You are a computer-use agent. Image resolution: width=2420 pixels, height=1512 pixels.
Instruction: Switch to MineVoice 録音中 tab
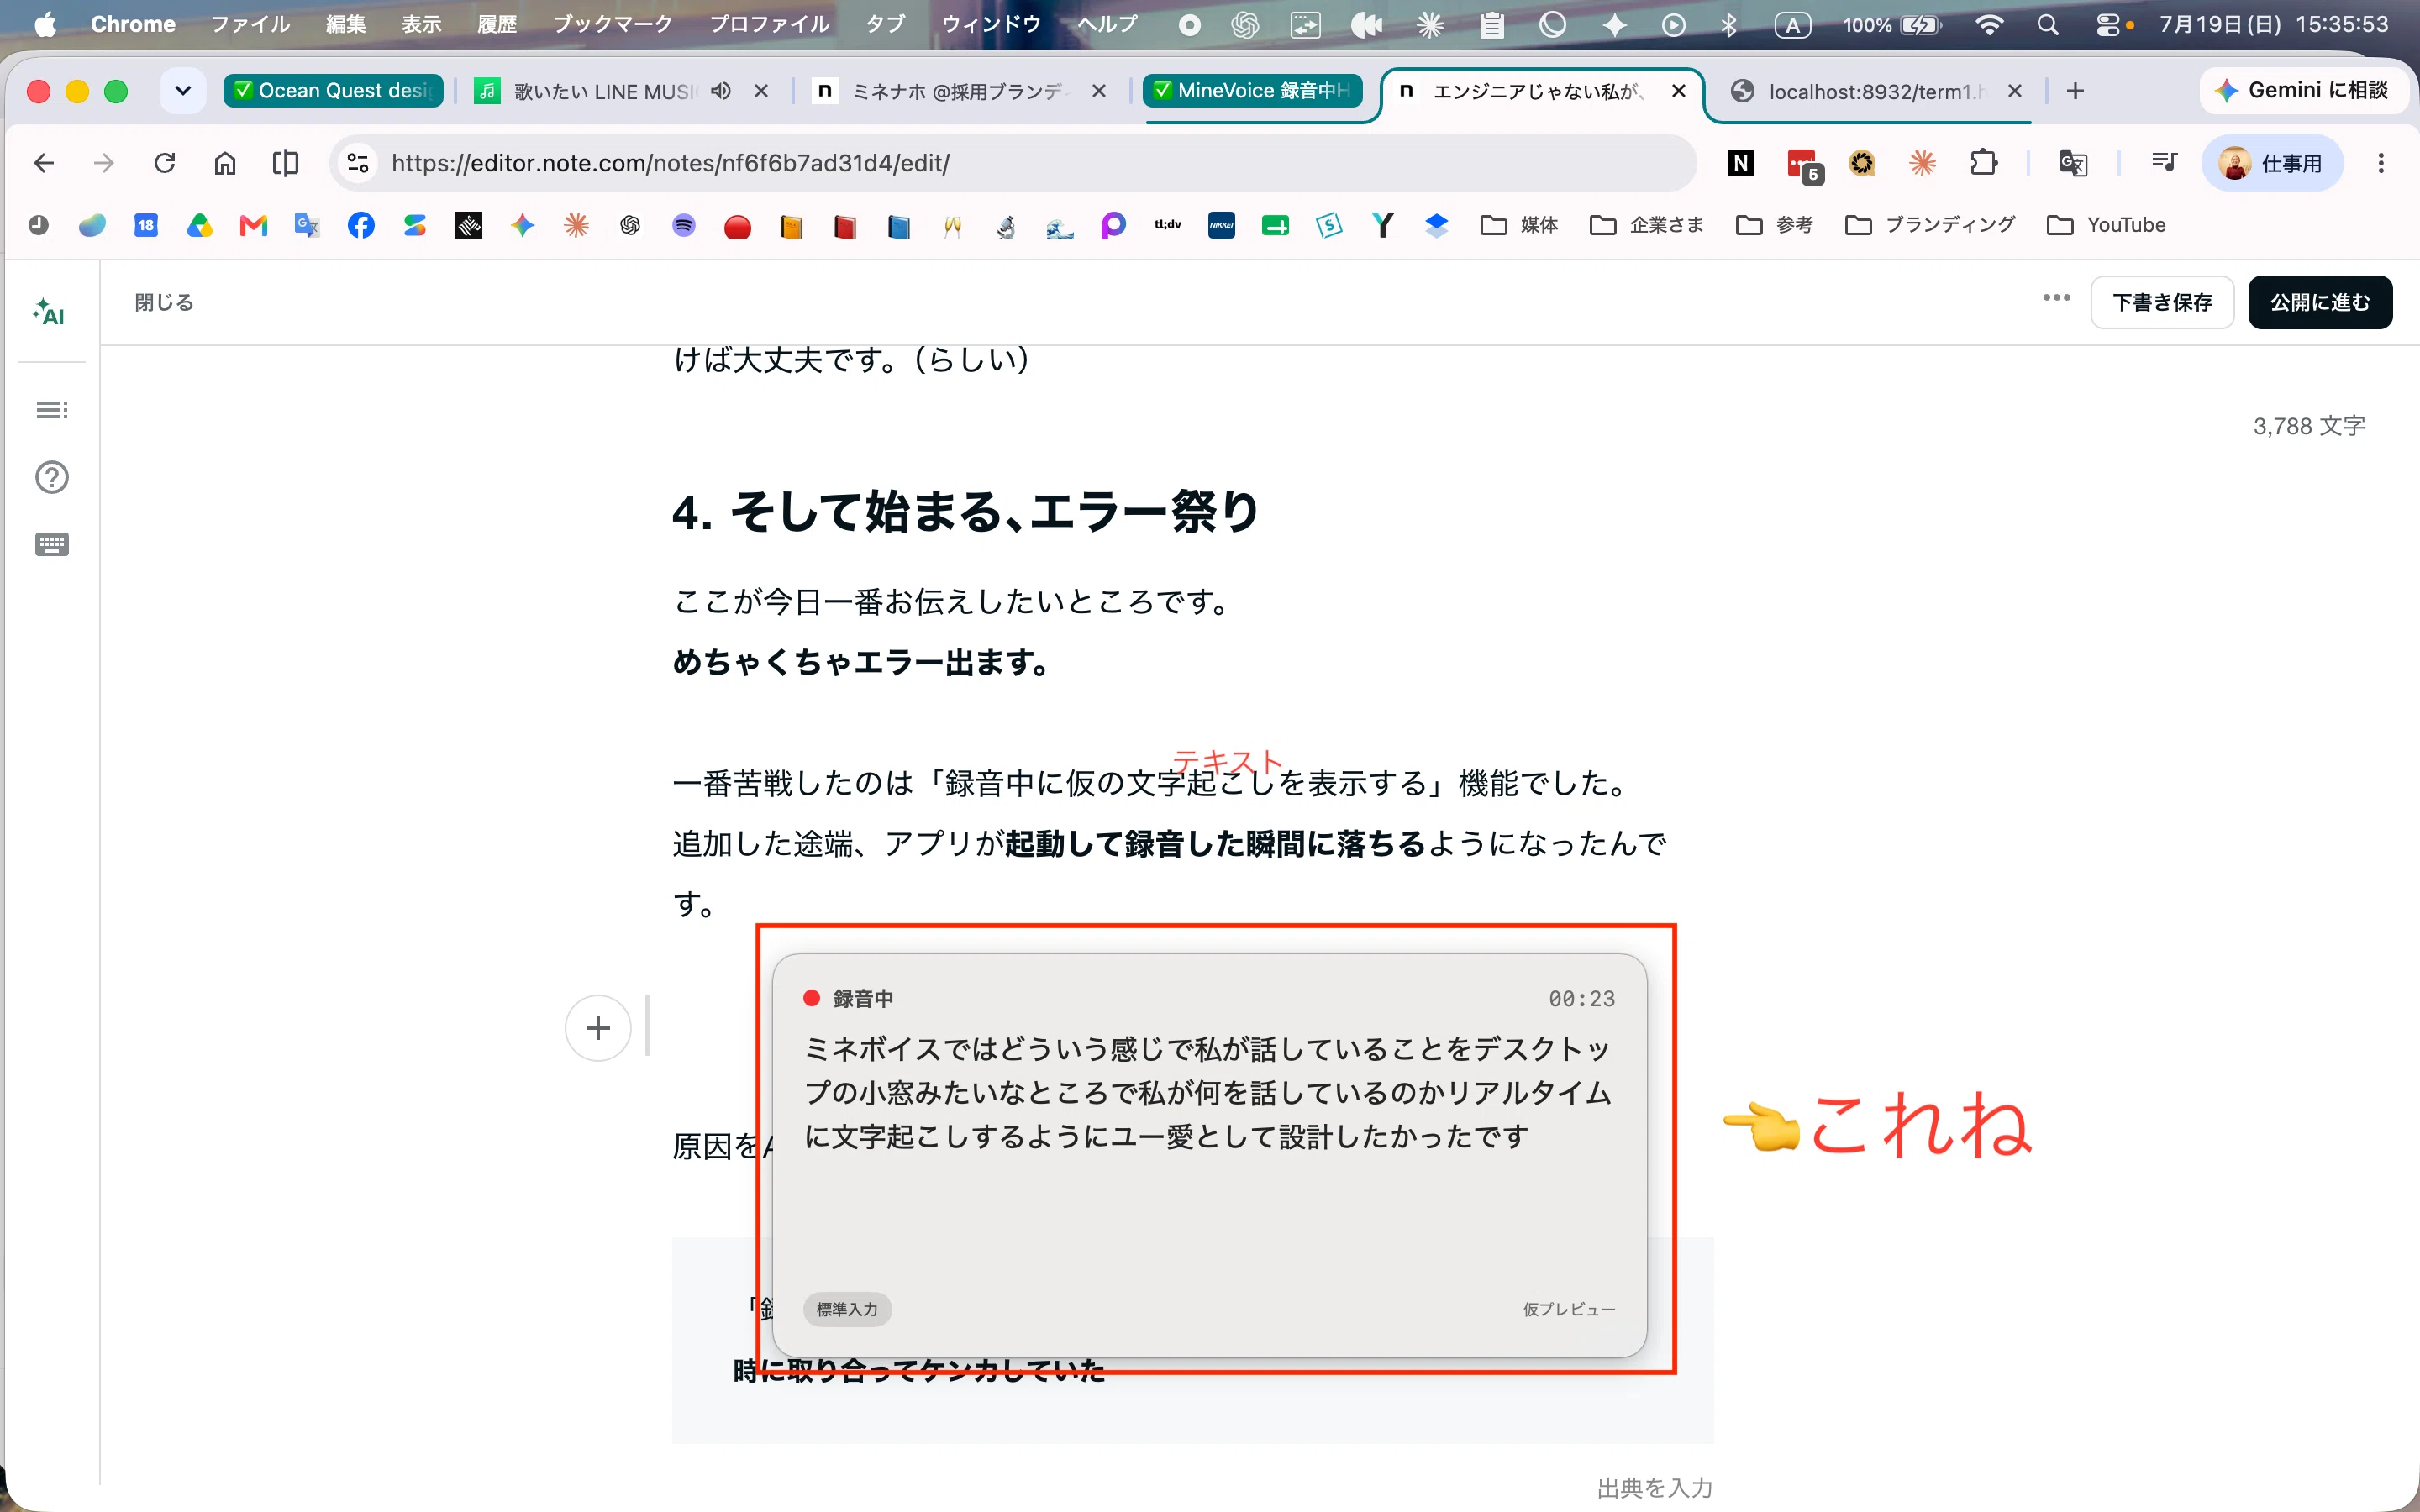tap(1253, 91)
